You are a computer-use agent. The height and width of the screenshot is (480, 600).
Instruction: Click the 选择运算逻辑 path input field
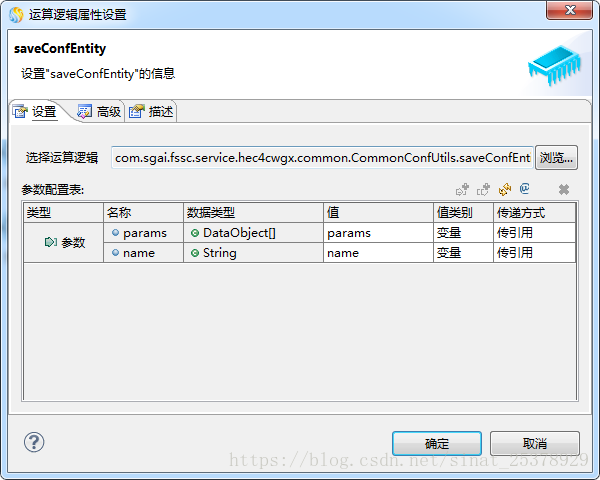tap(322, 157)
